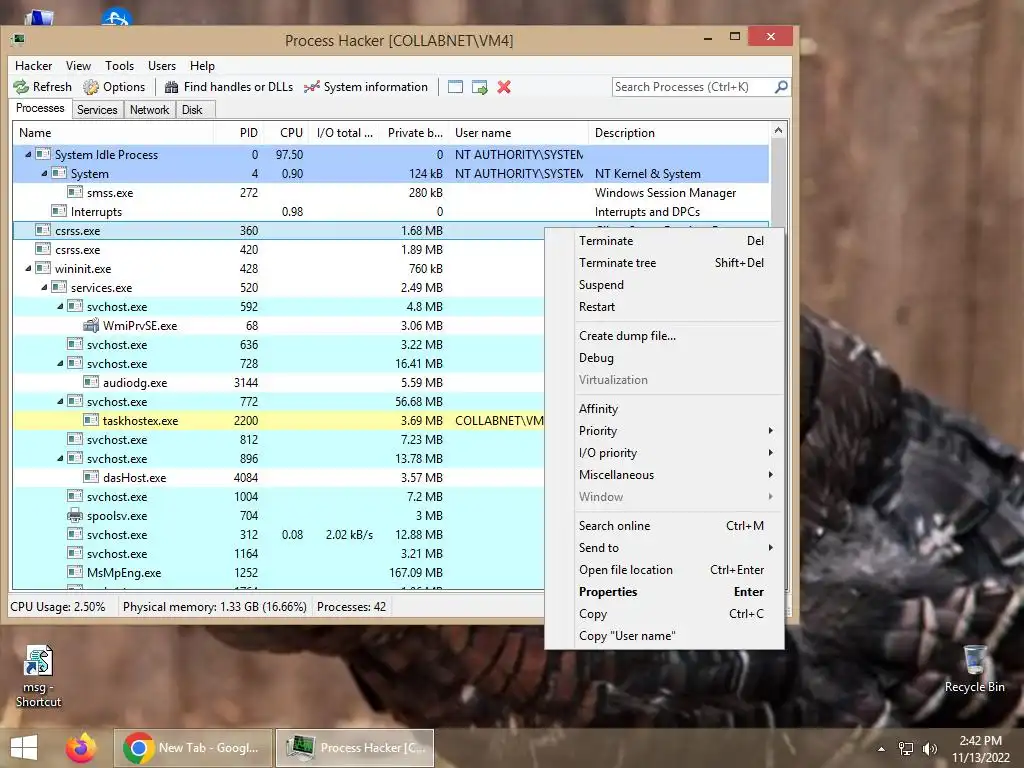This screenshot has width=1024, height=768.
Task: Select the Recycle Bin desktop icon
Action: (x=974, y=669)
